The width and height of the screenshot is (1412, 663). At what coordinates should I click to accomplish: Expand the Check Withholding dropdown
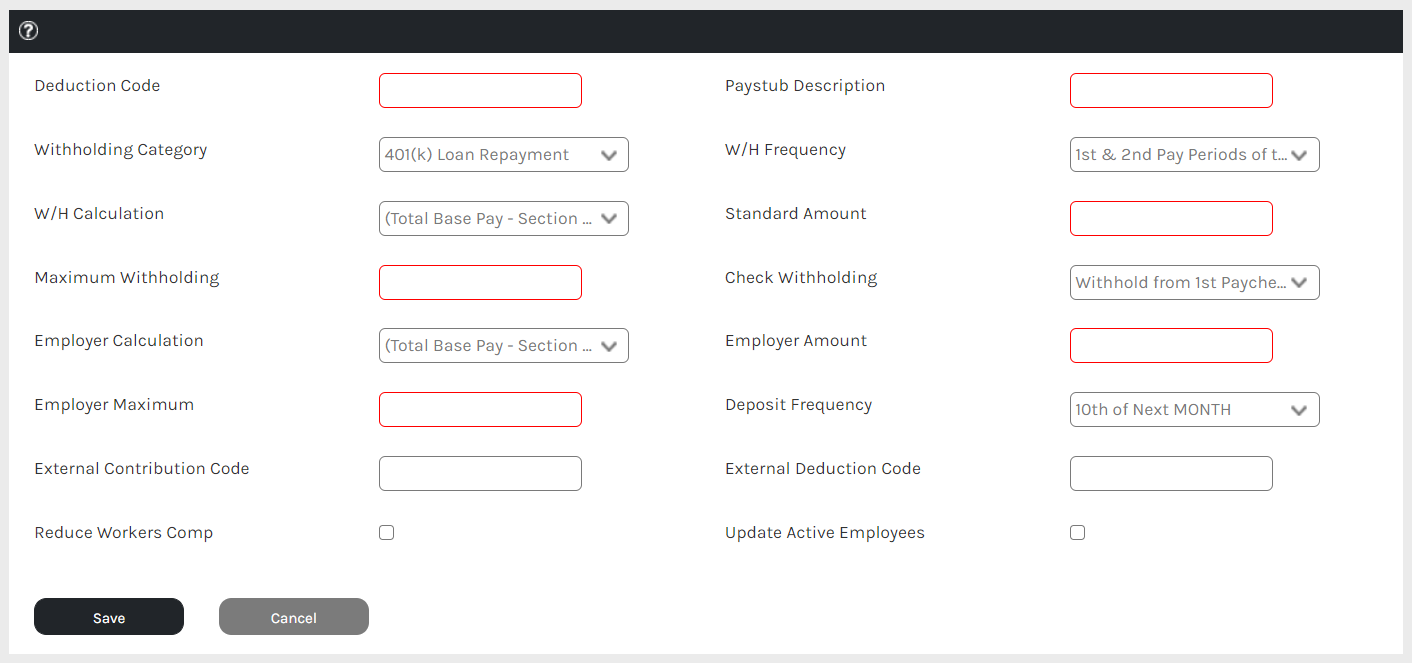(1195, 282)
